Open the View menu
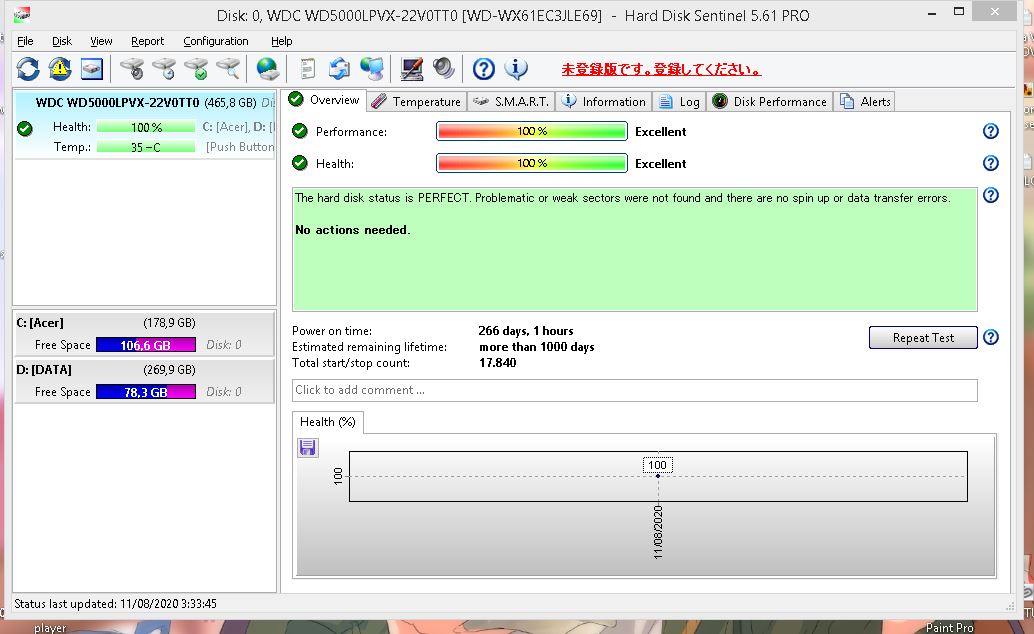1034x634 pixels. 101,41
